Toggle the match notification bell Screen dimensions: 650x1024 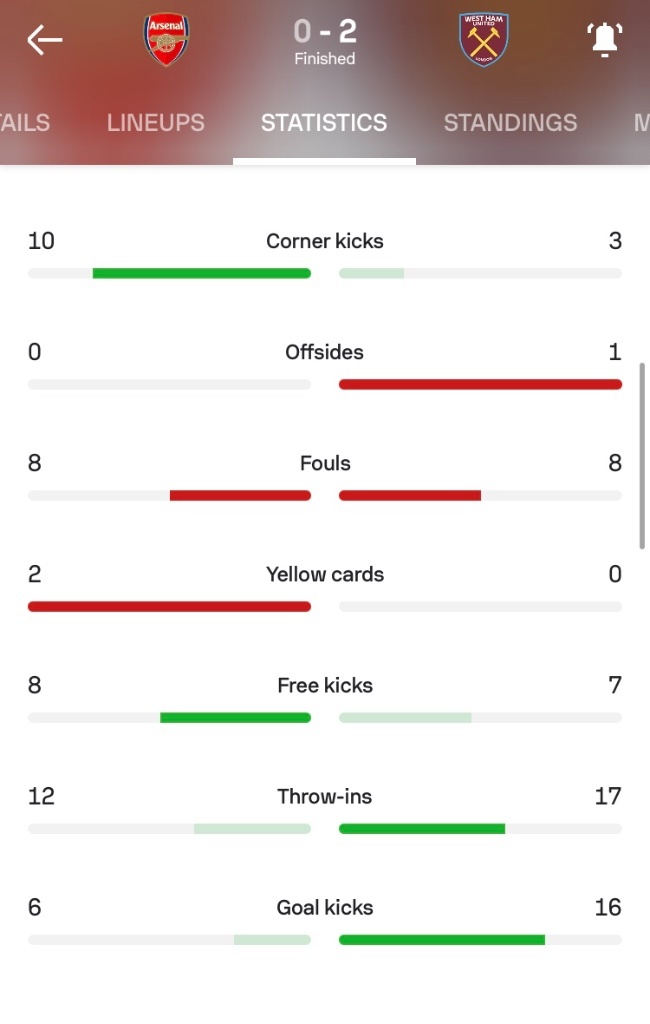(x=604, y=39)
